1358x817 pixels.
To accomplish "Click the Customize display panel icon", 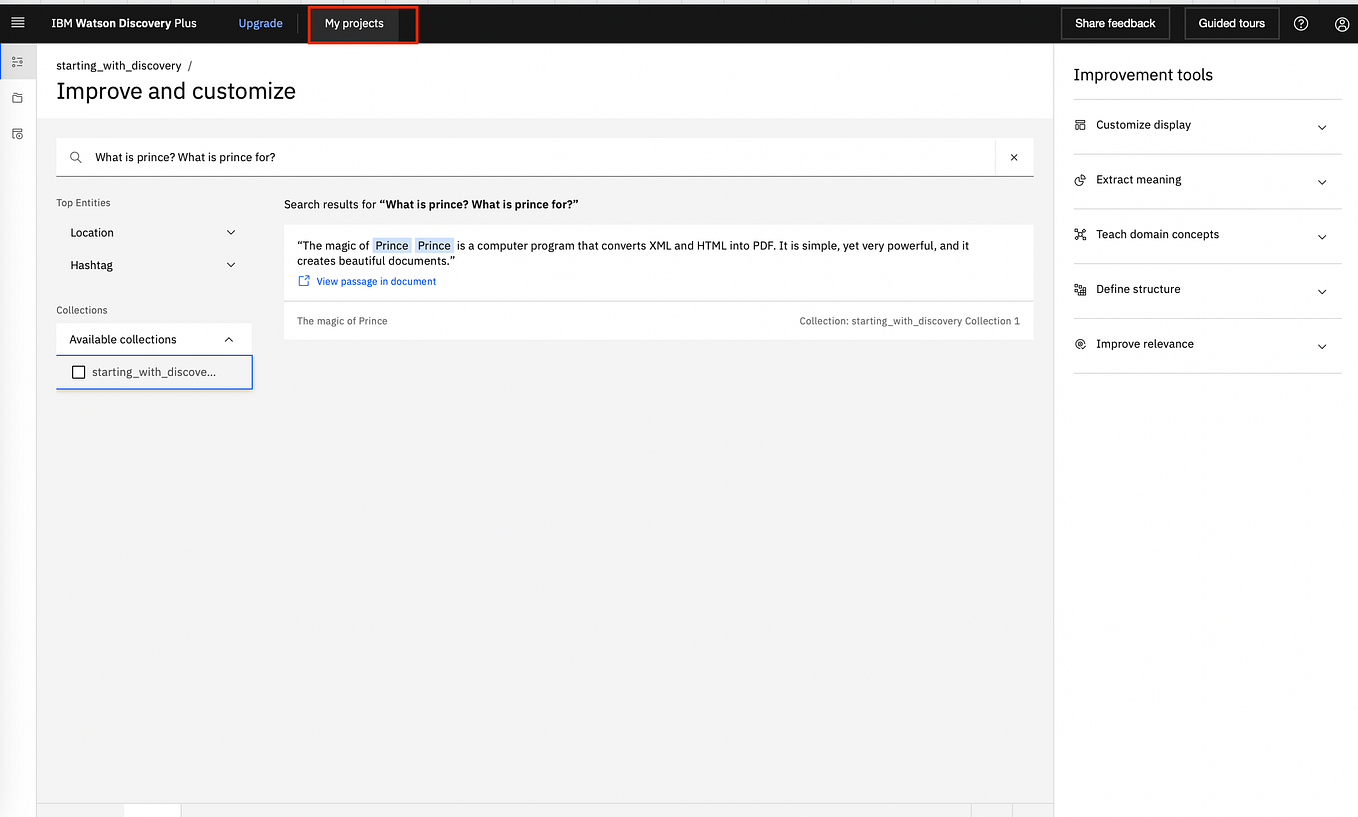I will click(1080, 125).
